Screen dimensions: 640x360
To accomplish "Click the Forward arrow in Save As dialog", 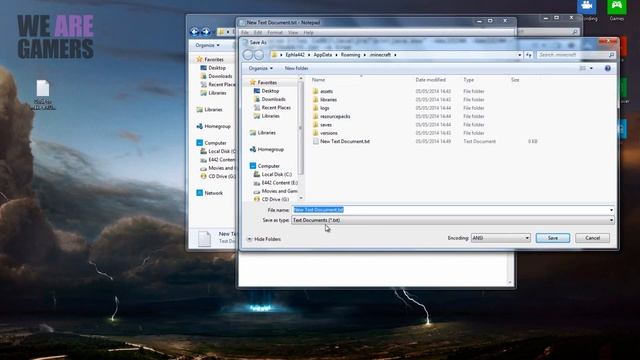I will (x=259, y=55).
